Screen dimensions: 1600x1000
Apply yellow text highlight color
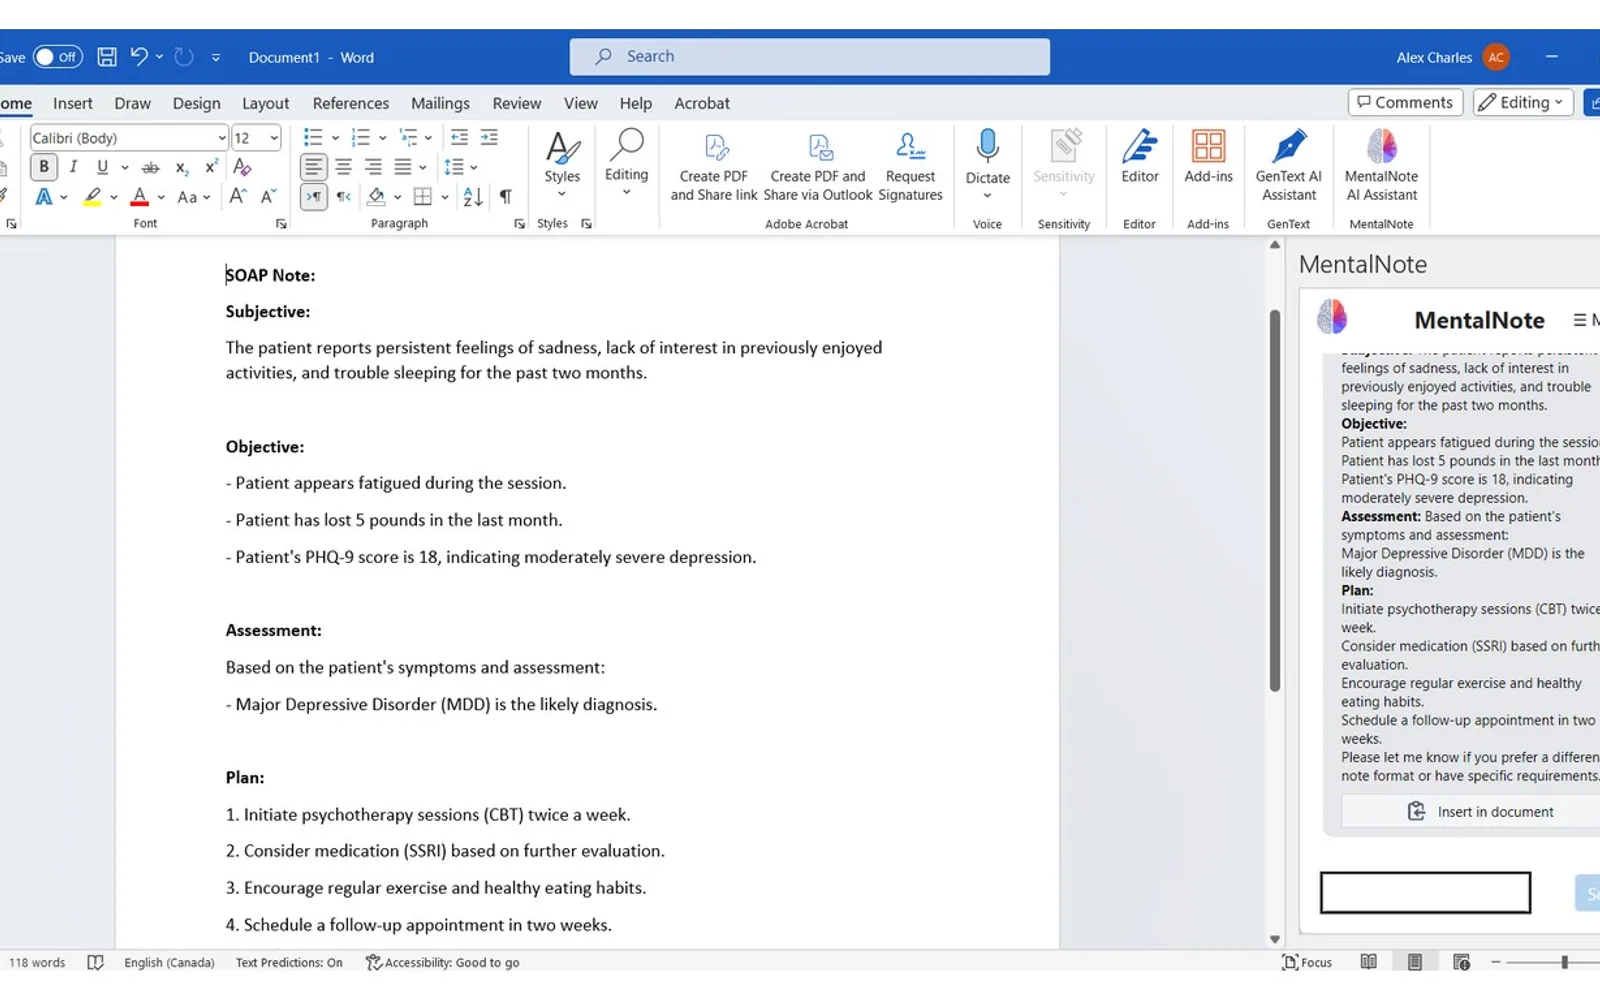click(x=92, y=197)
